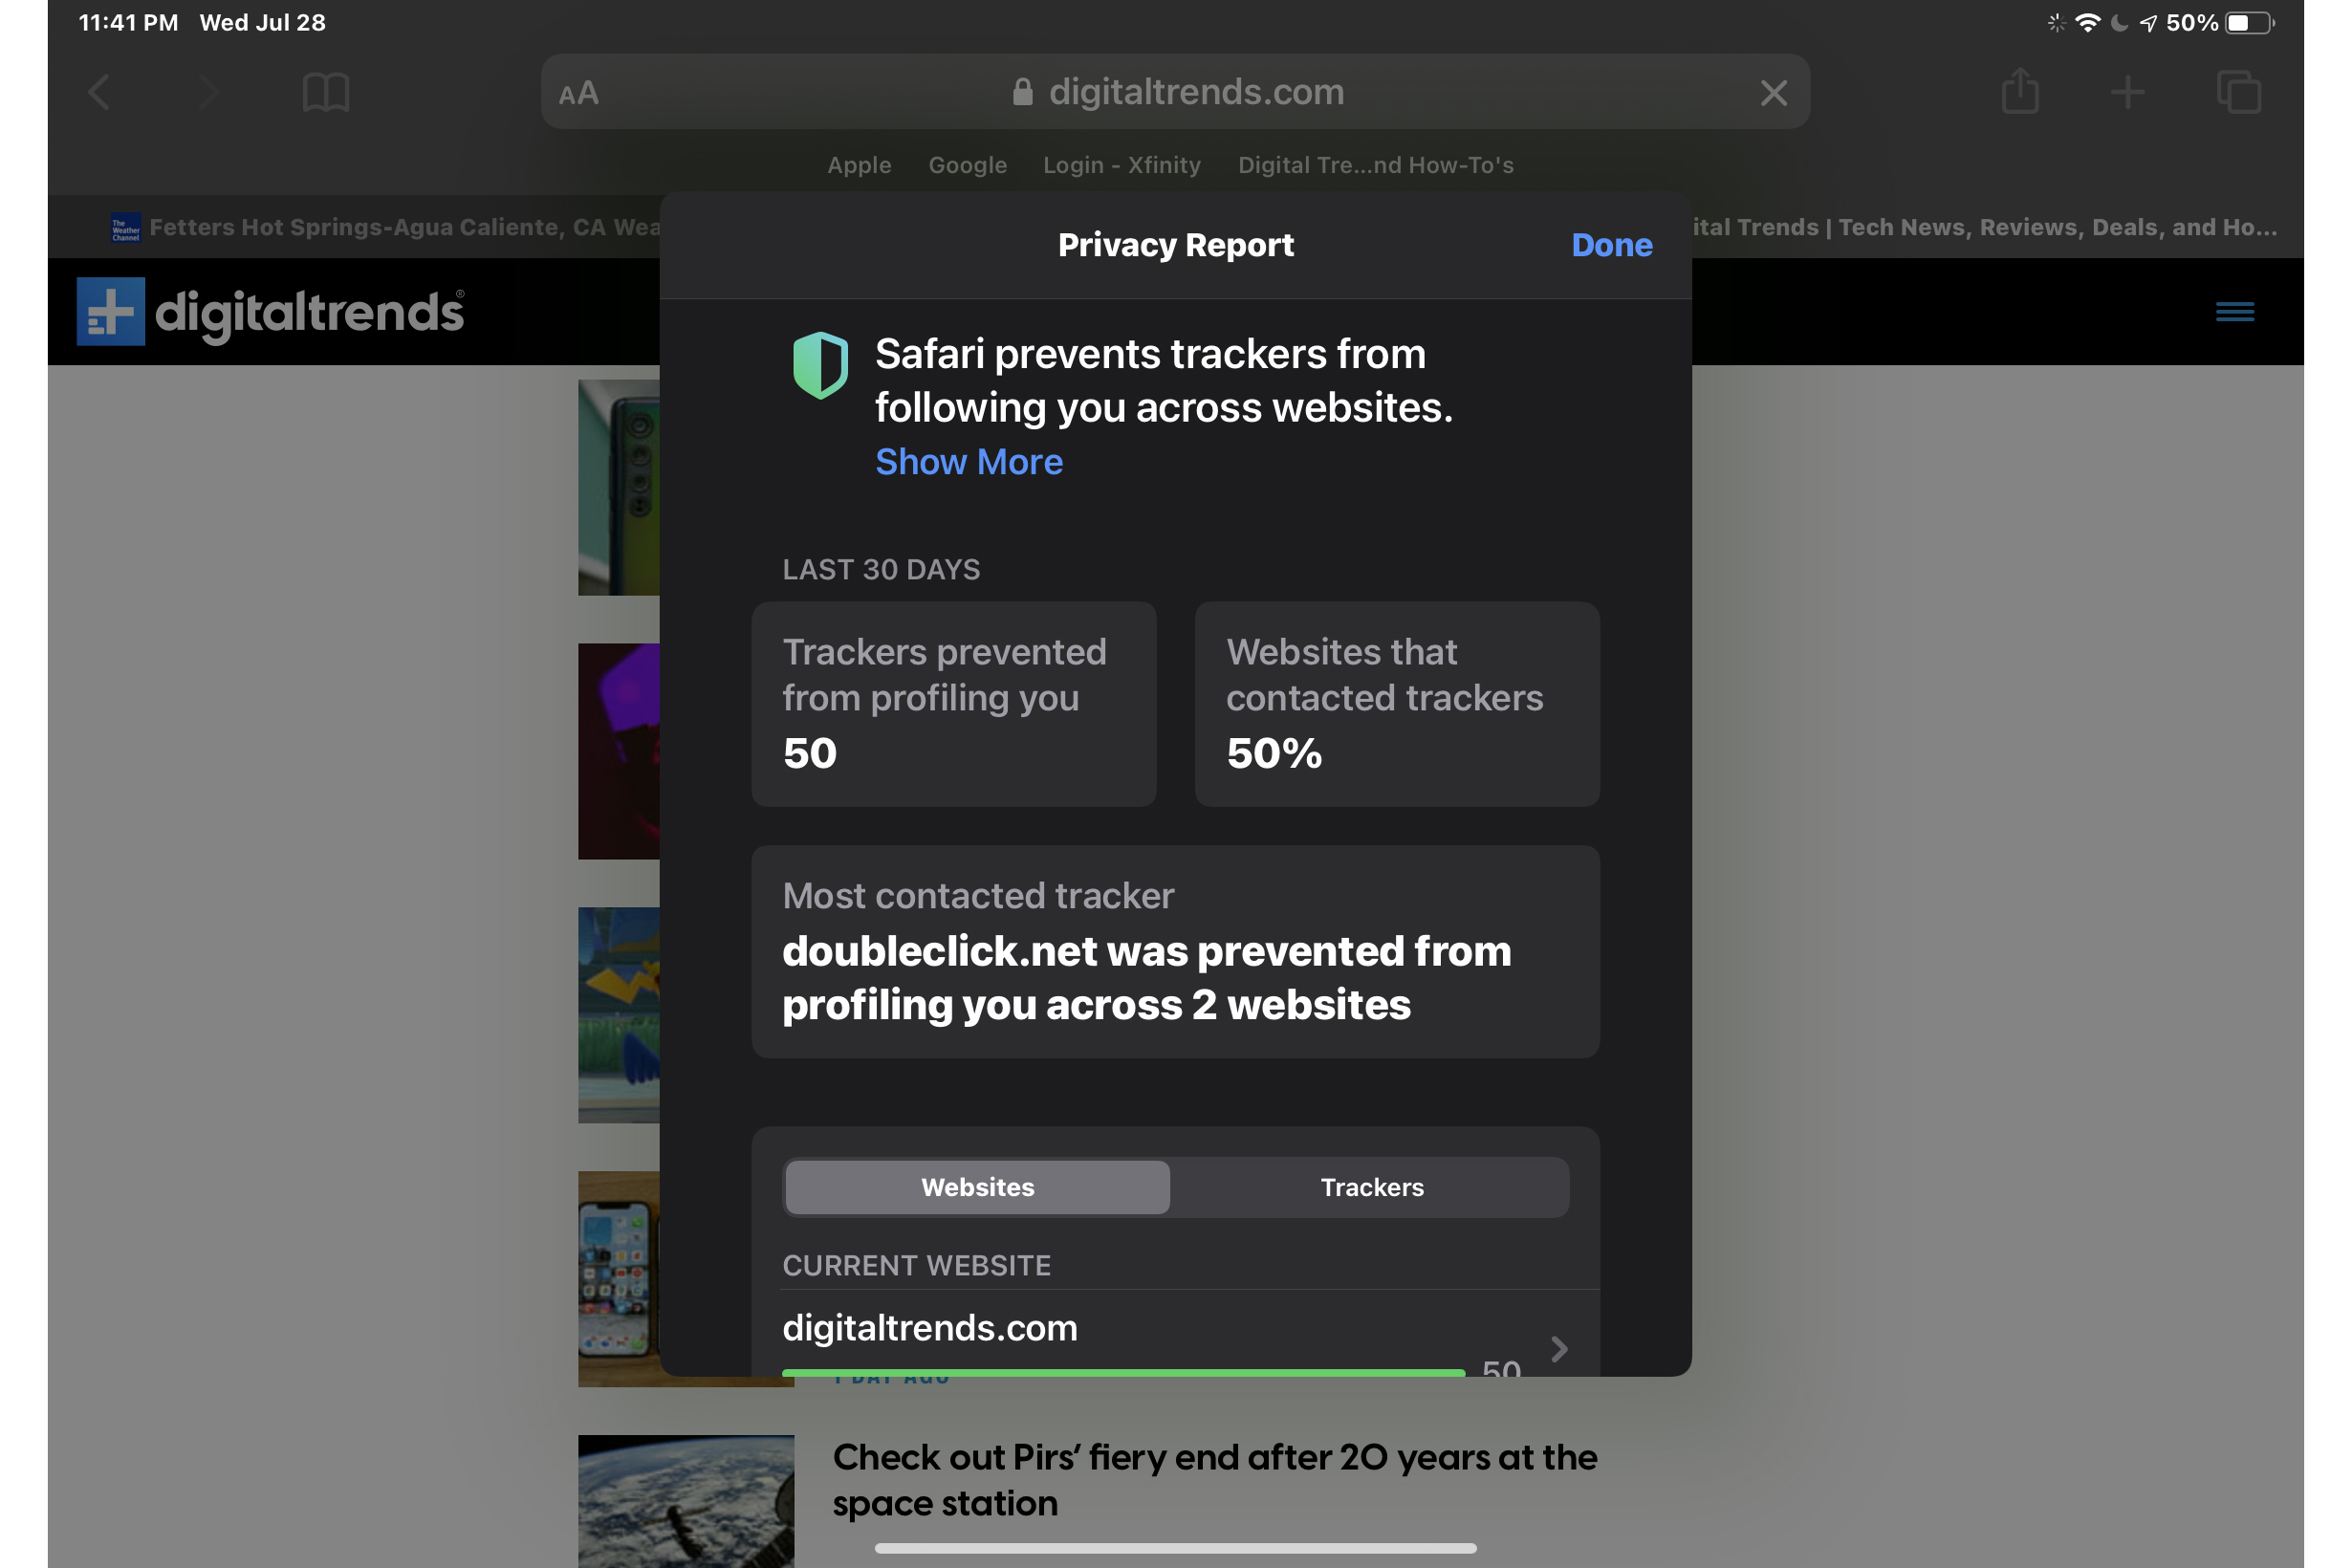Viewport: 2352px width, 1568px height.
Task: Open the digitaltrends.com tracker details row
Action: 1175,1334
